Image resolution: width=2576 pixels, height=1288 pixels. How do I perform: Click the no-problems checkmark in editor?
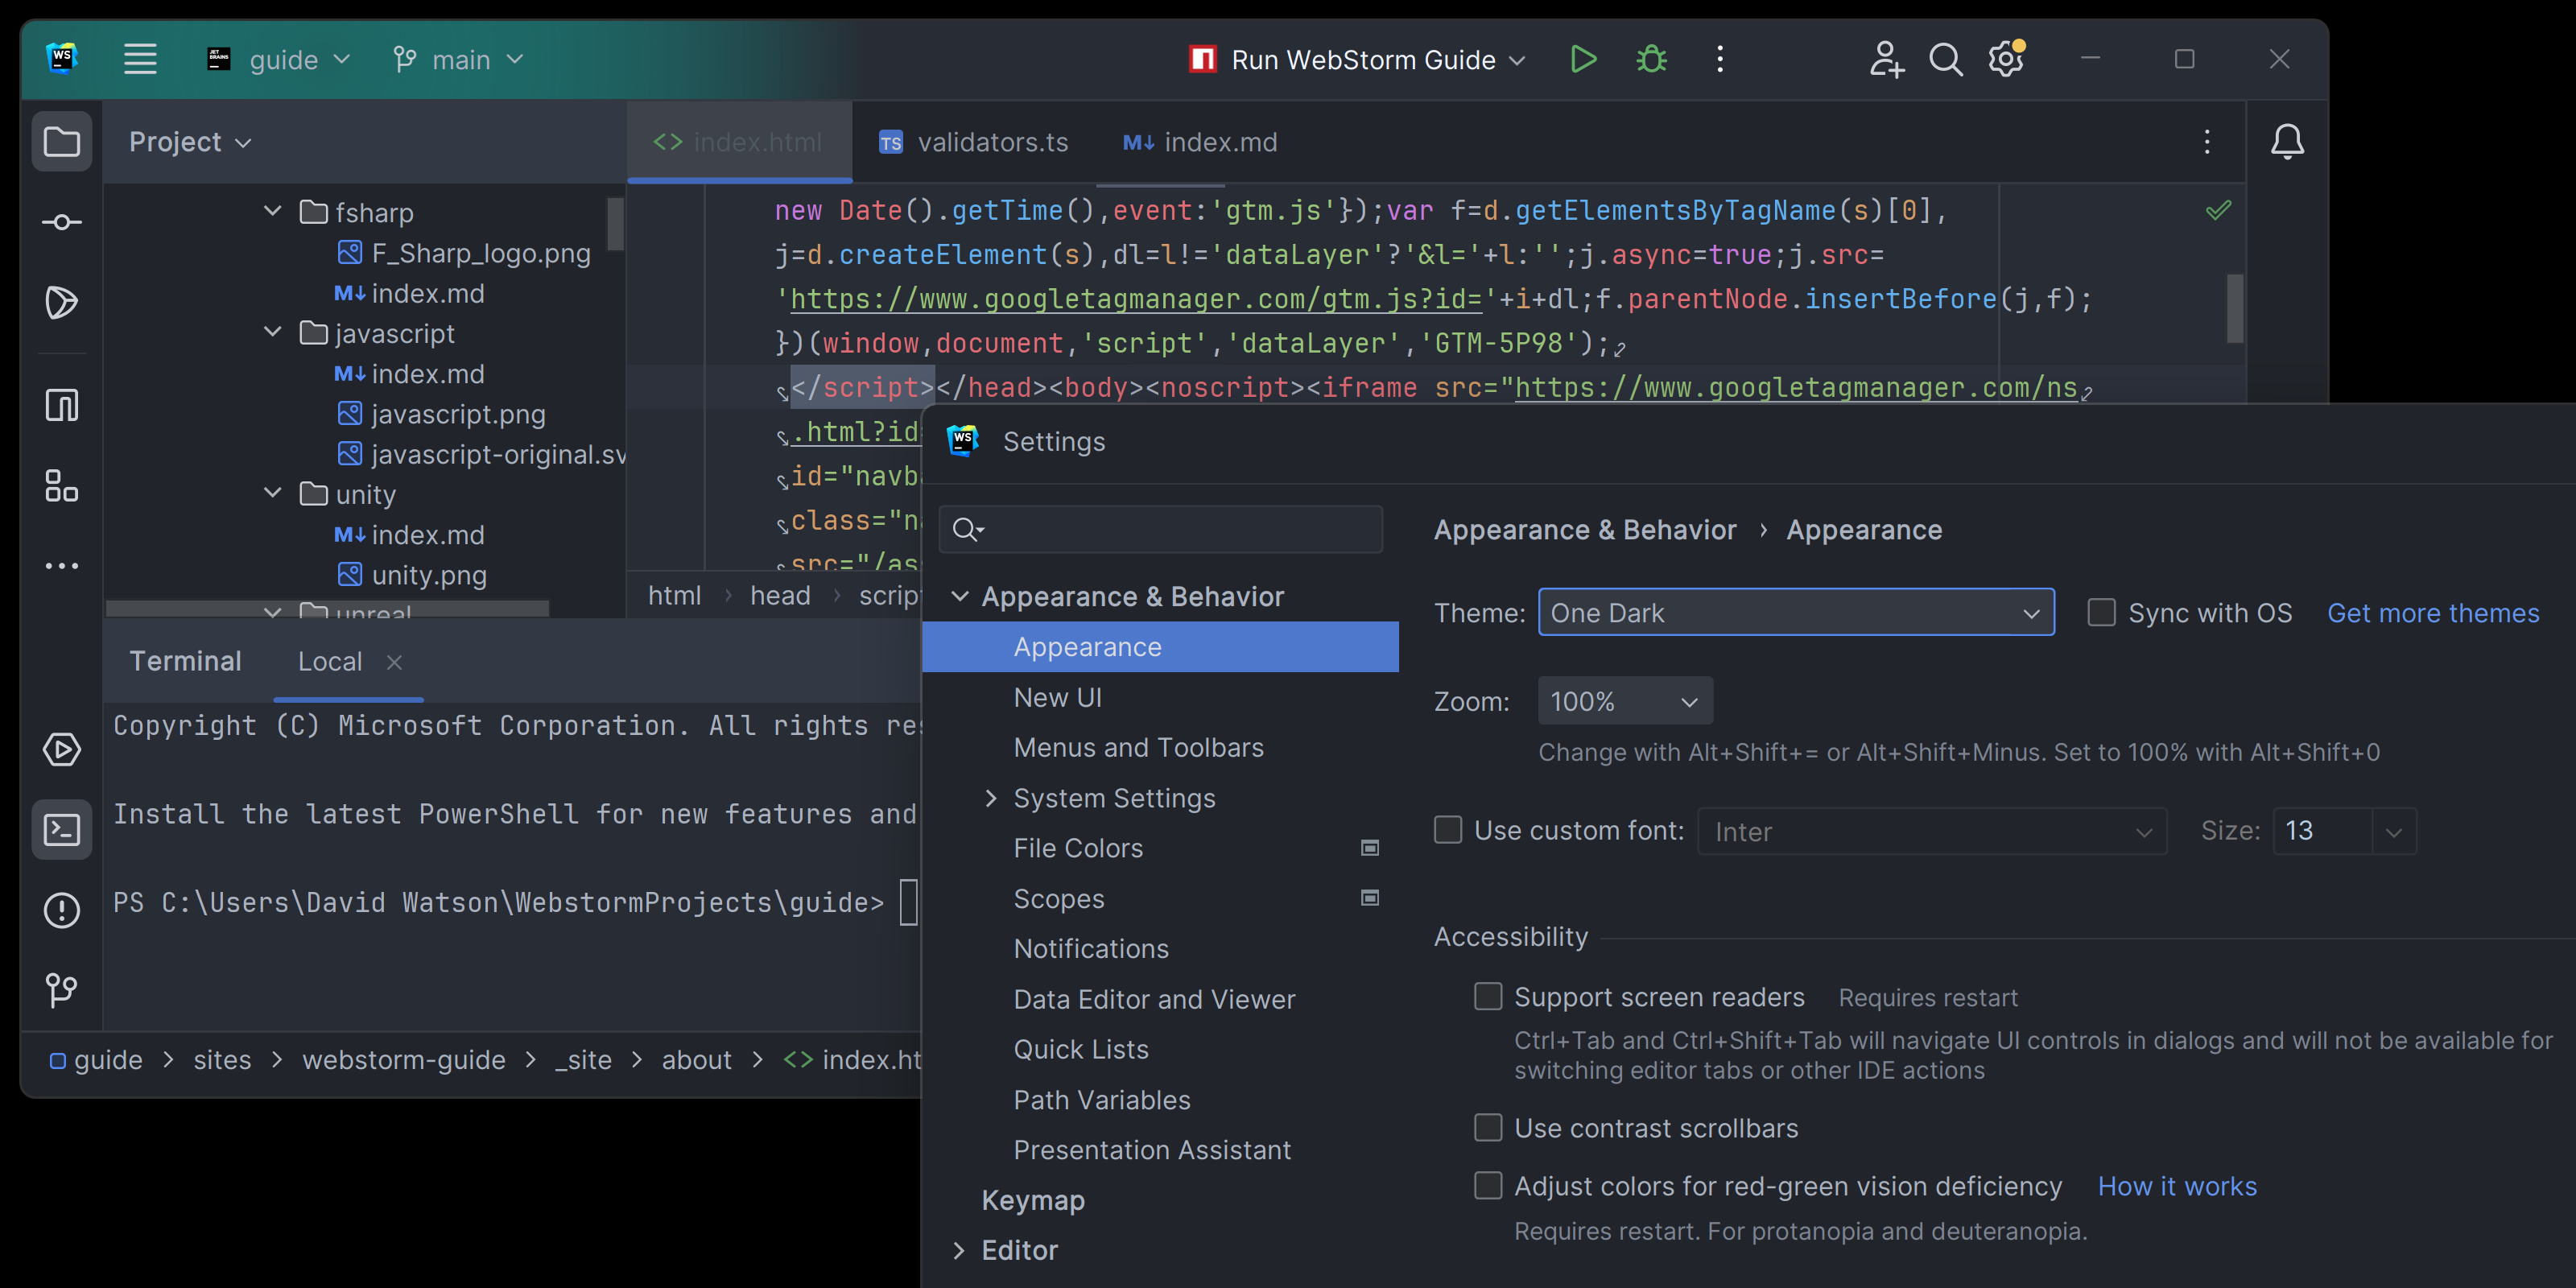click(2218, 210)
